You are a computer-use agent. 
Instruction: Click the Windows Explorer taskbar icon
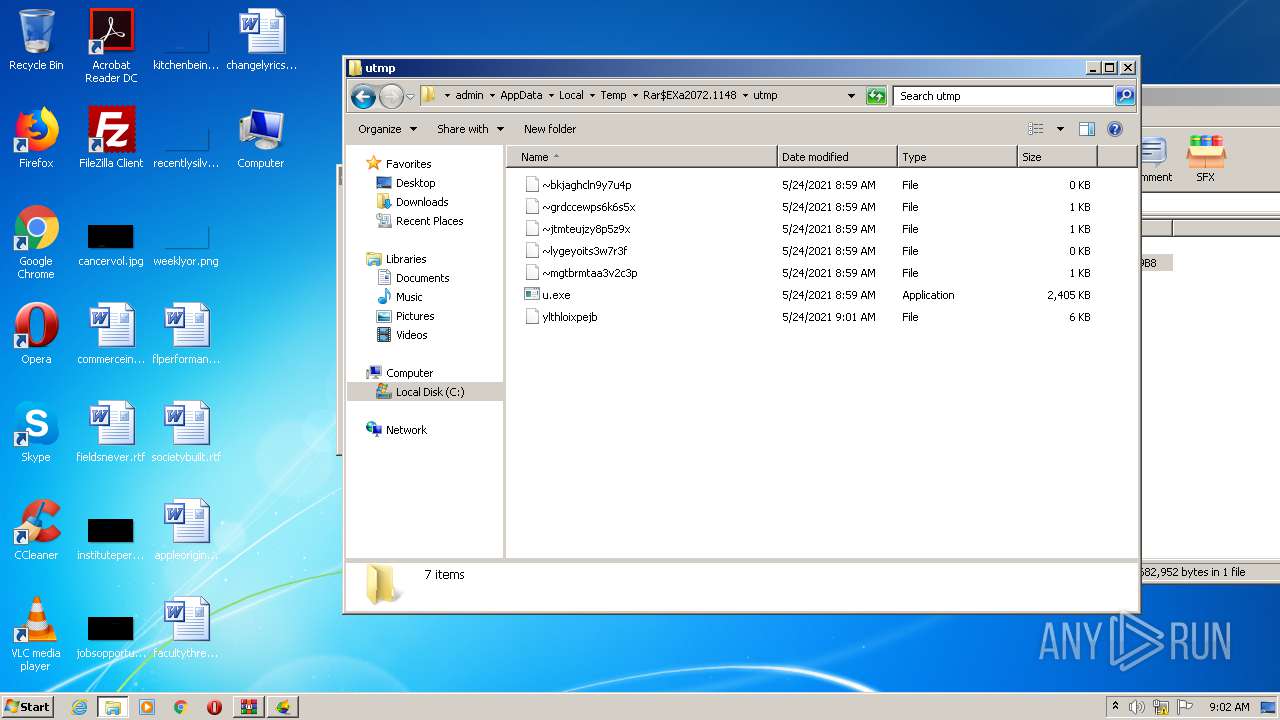pyautogui.click(x=113, y=707)
